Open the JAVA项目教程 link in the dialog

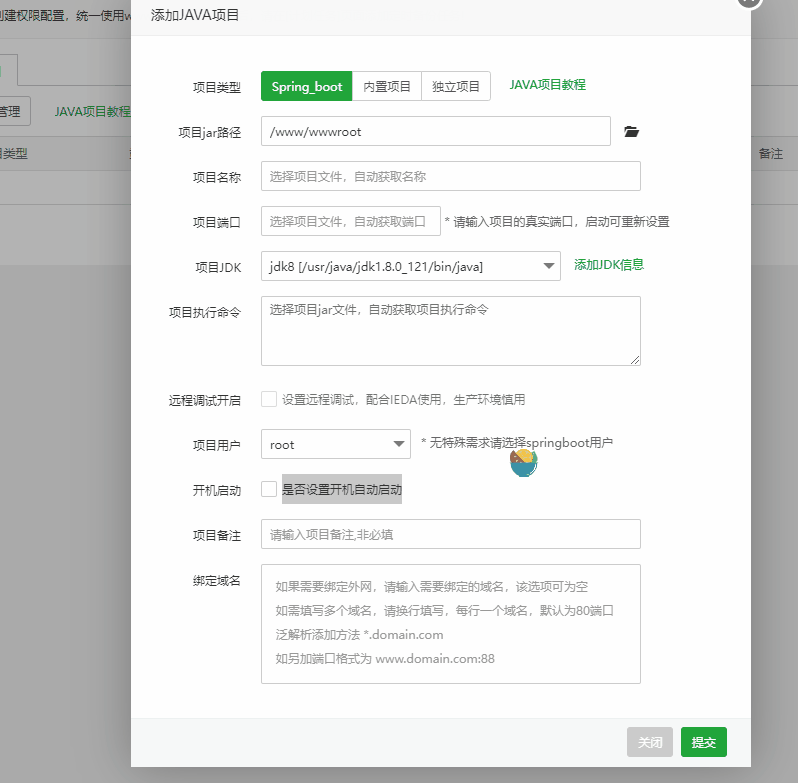coord(547,85)
